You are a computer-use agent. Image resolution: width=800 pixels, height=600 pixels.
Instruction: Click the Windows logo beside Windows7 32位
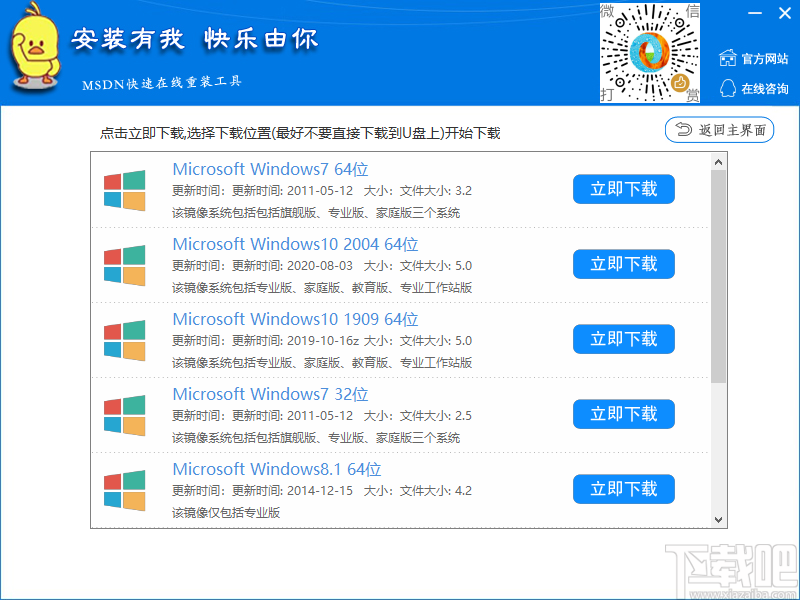tap(124, 414)
